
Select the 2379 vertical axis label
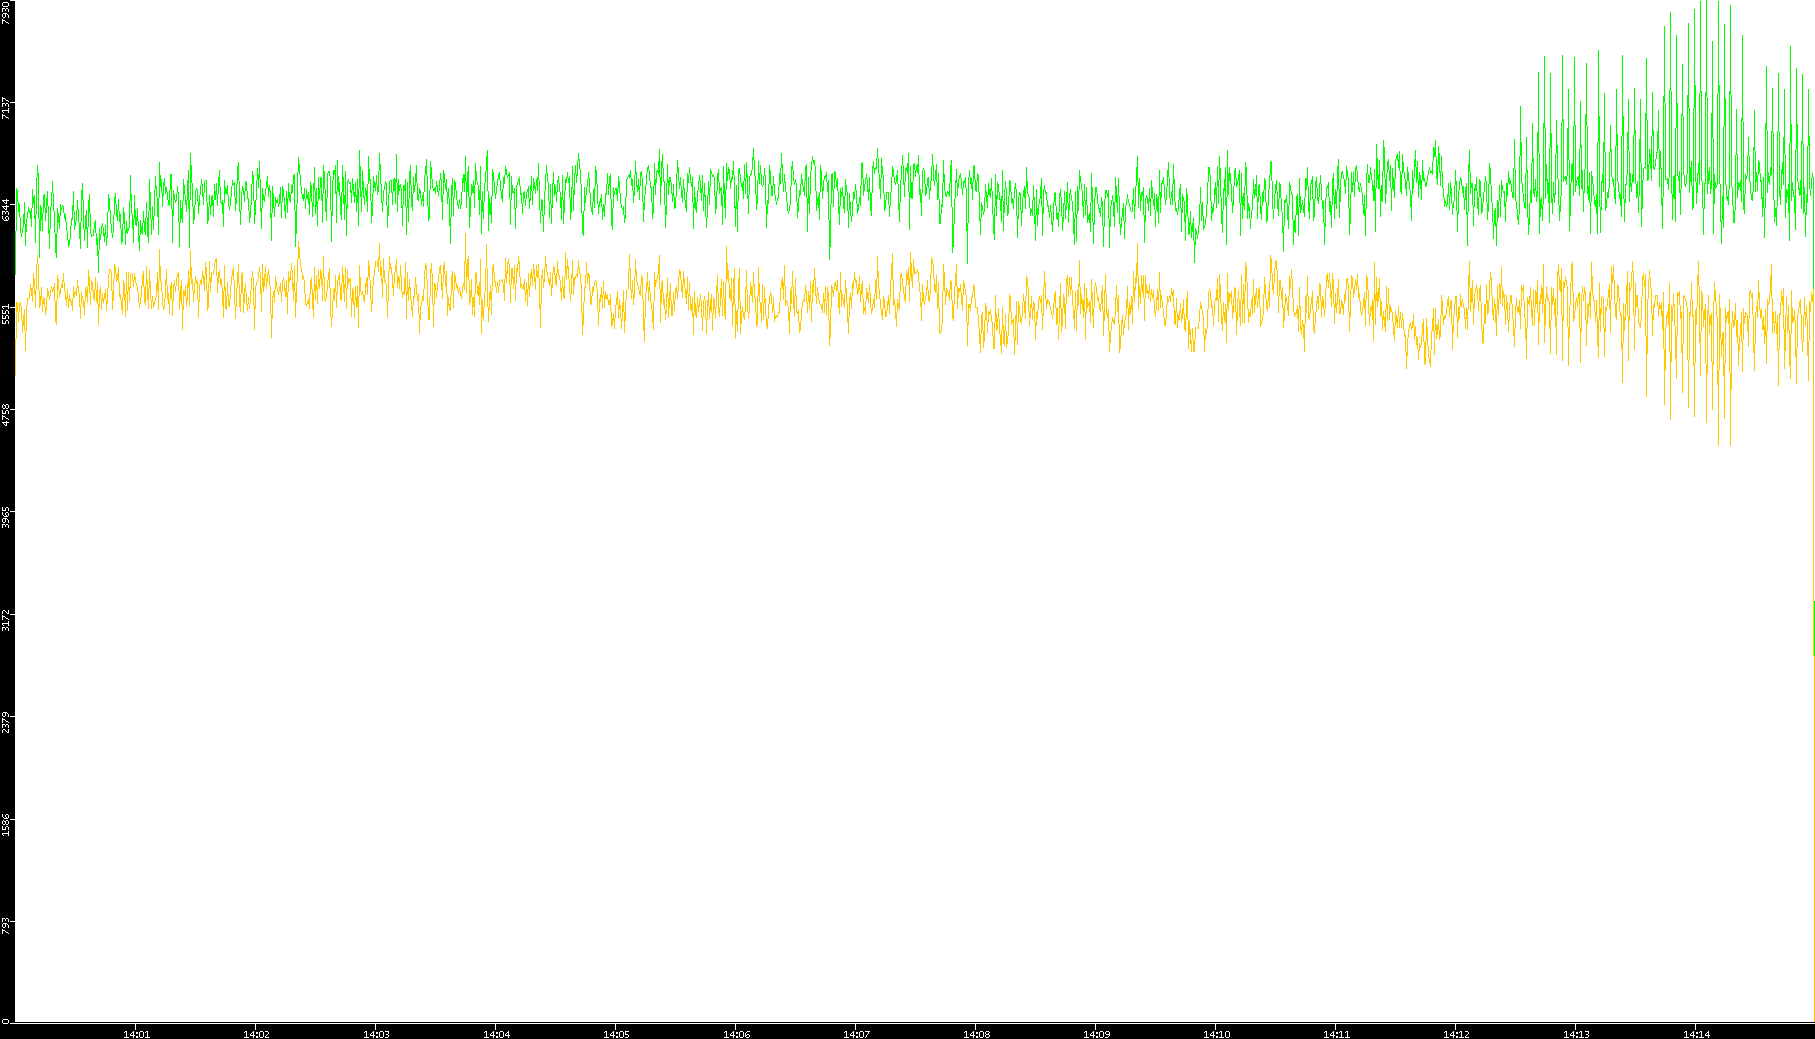(x=6, y=722)
